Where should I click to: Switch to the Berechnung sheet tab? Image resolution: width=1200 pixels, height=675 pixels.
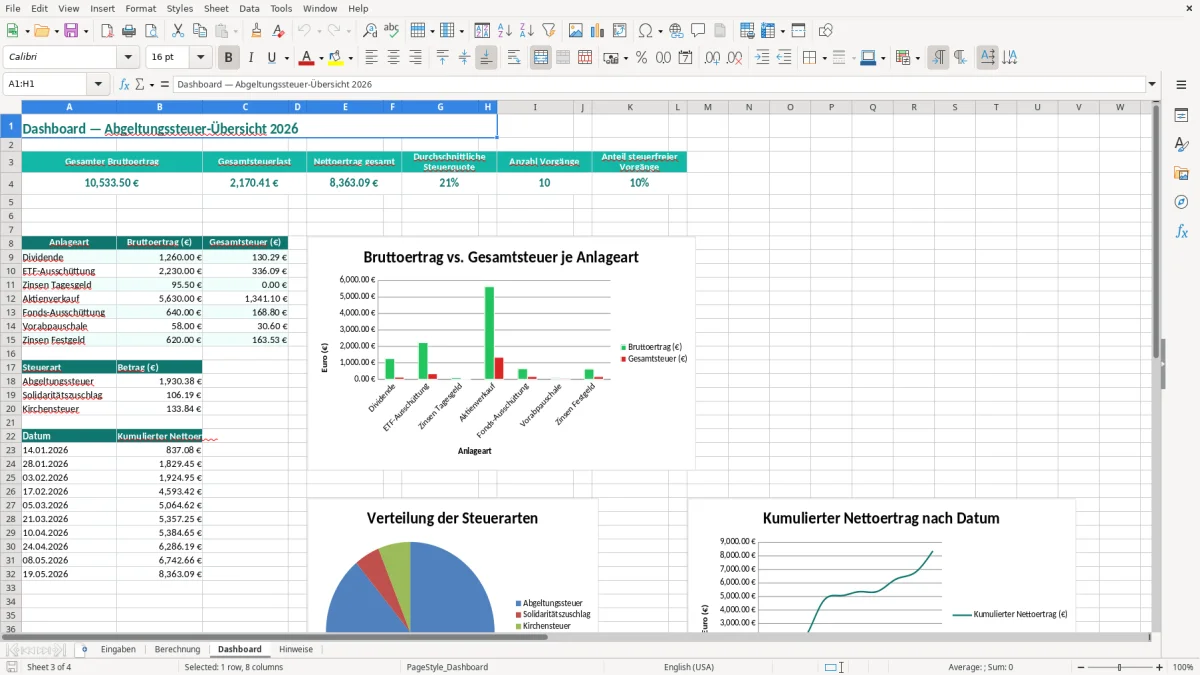click(x=177, y=649)
